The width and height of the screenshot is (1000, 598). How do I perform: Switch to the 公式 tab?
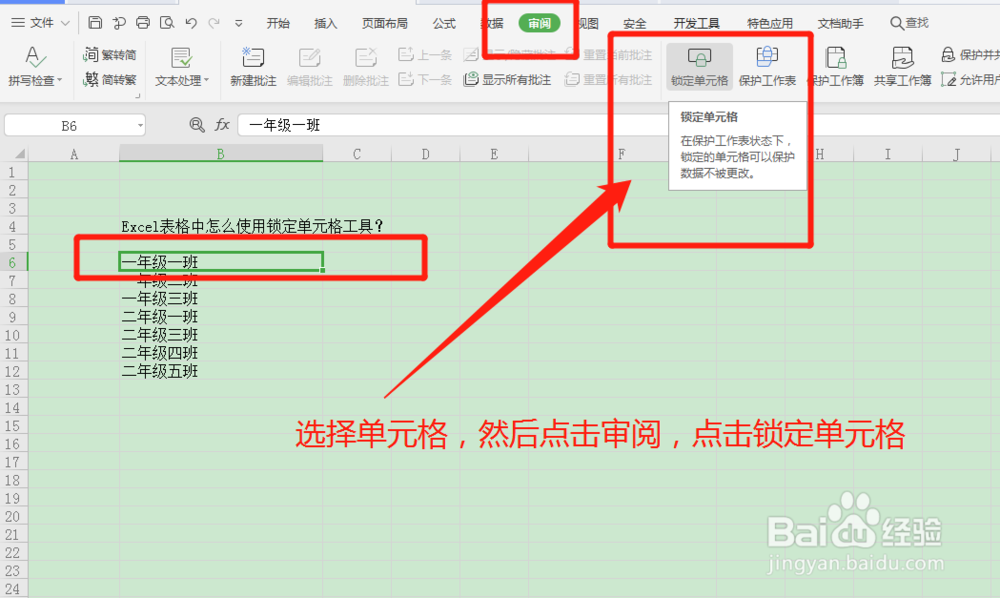(x=444, y=24)
